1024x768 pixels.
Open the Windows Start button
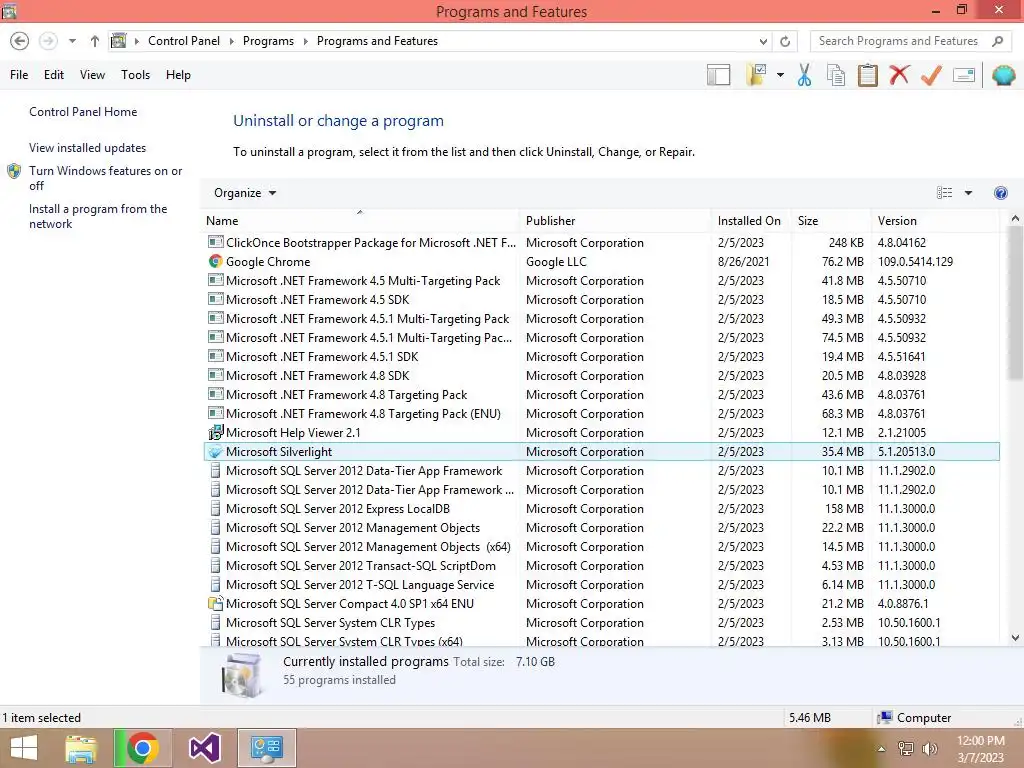(x=24, y=748)
